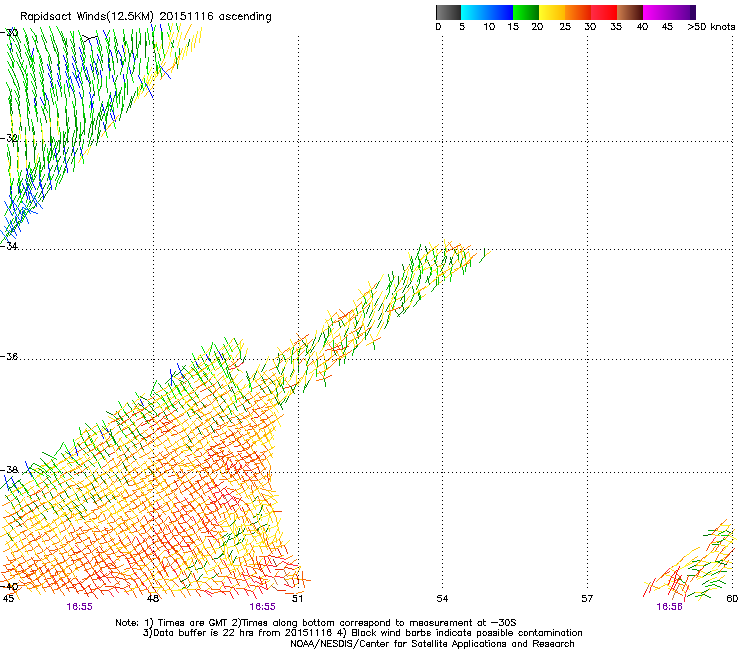Click the "Rapidscat Winds(12.5KM) 20151116 ascending" title
Screen dimensions: 740x650
146,17
